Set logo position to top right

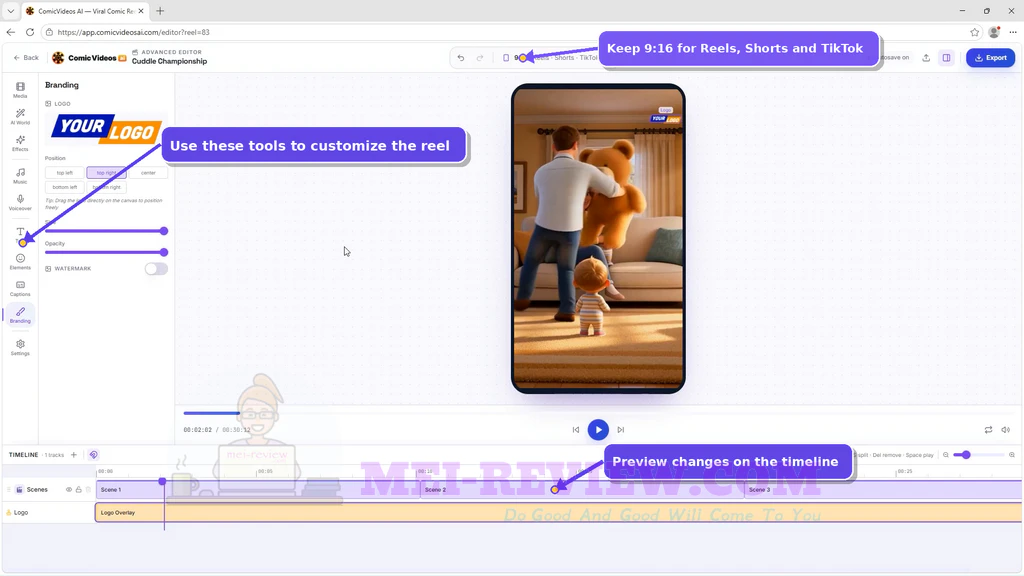tap(106, 172)
